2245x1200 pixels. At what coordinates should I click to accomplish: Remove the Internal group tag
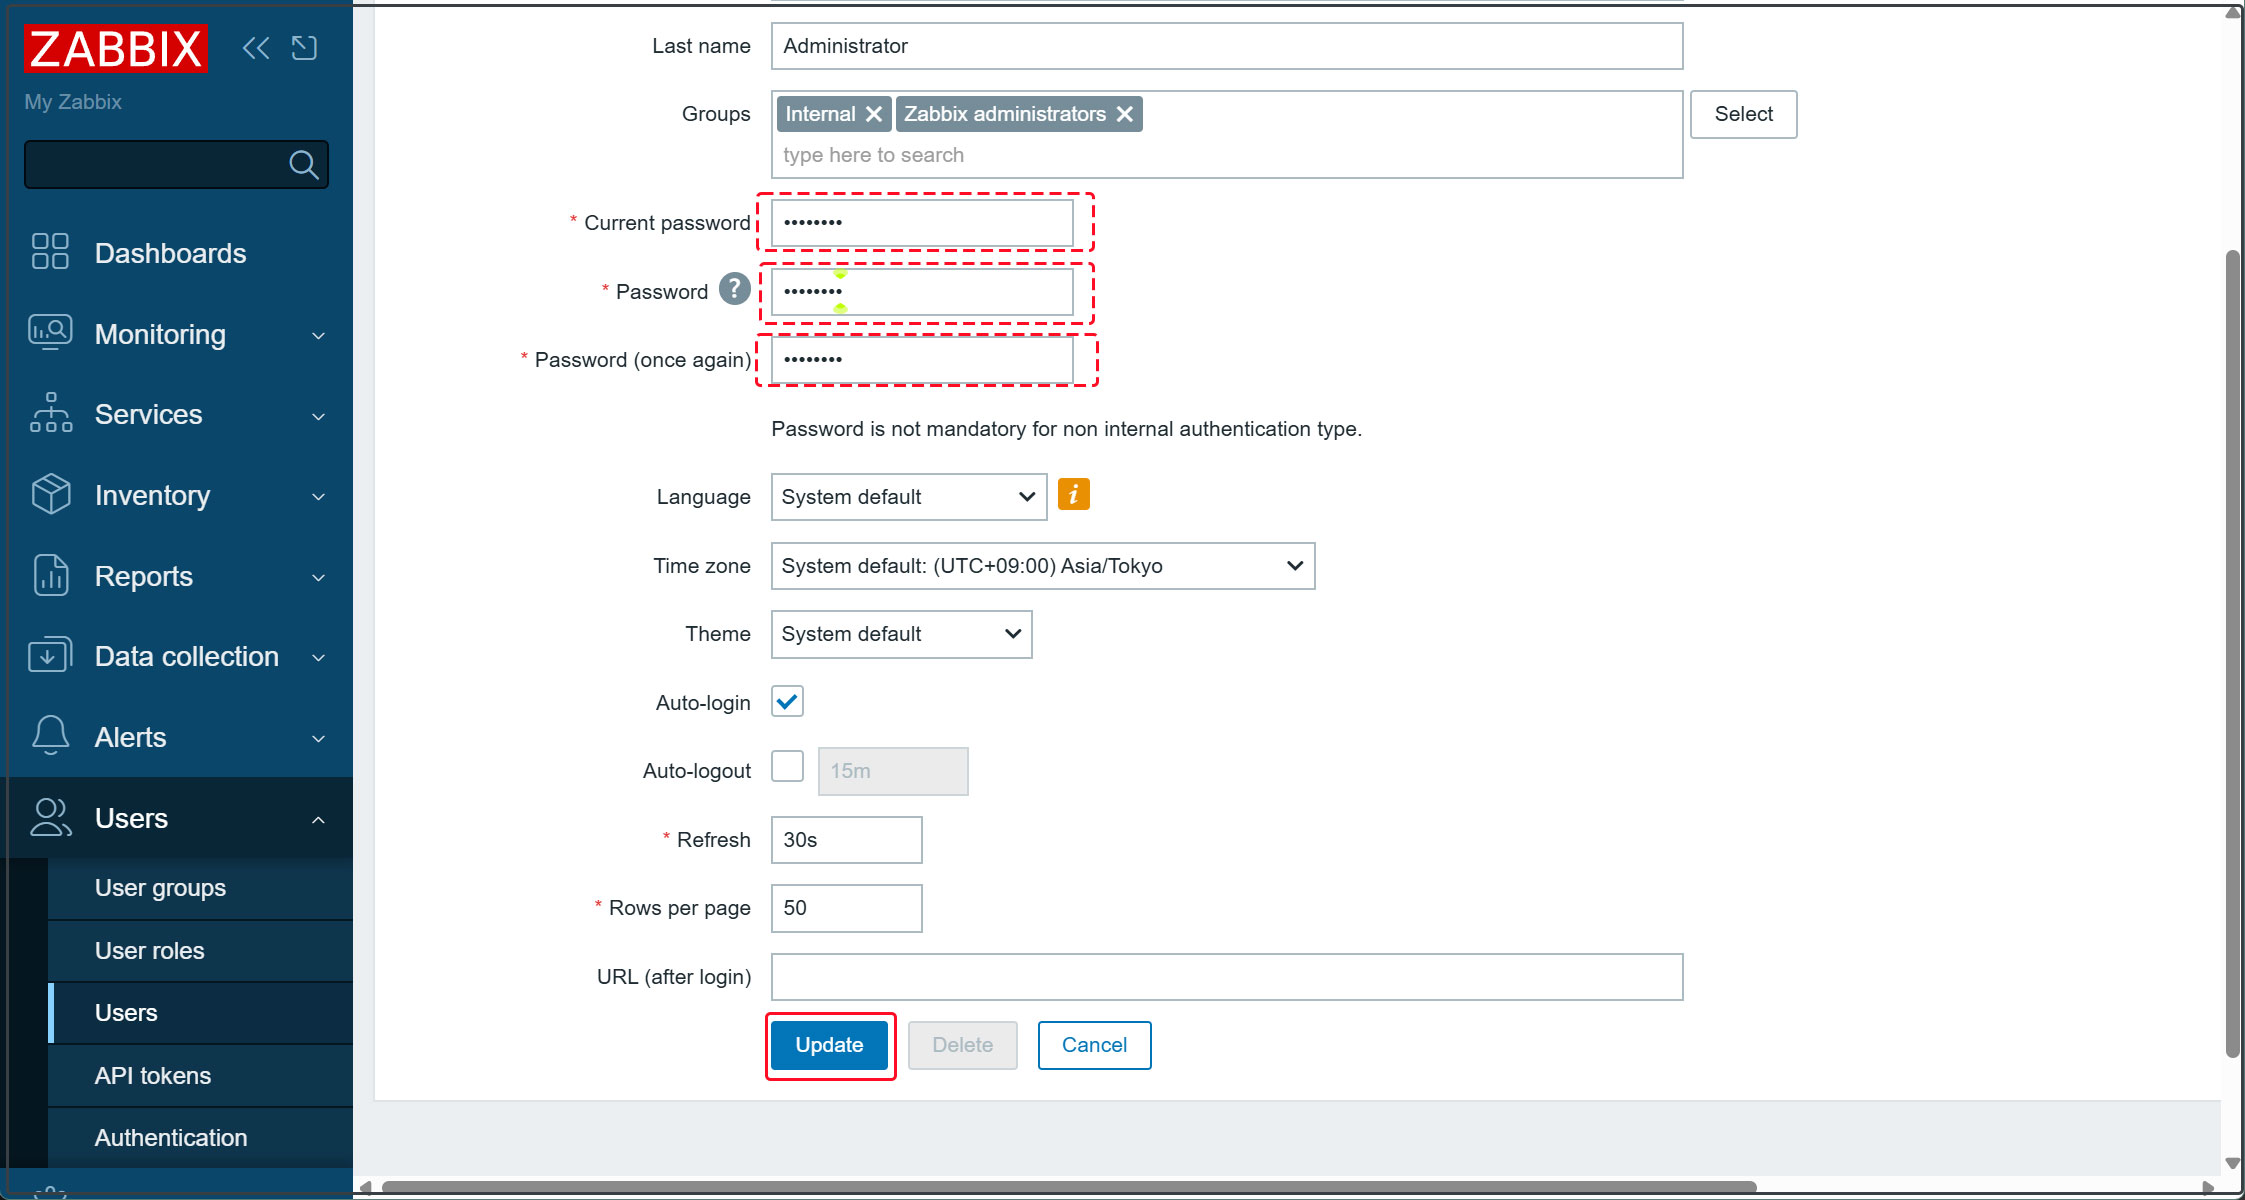[873, 114]
